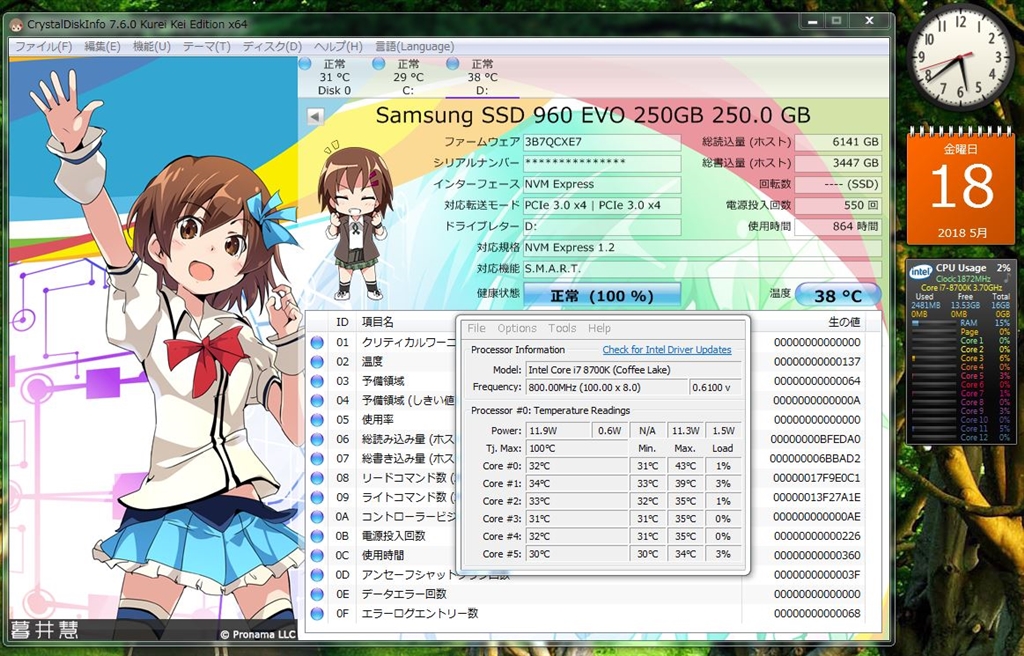Click status icon of row 08 リードコマンド数
This screenshot has width=1024, height=656.
click(317, 478)
